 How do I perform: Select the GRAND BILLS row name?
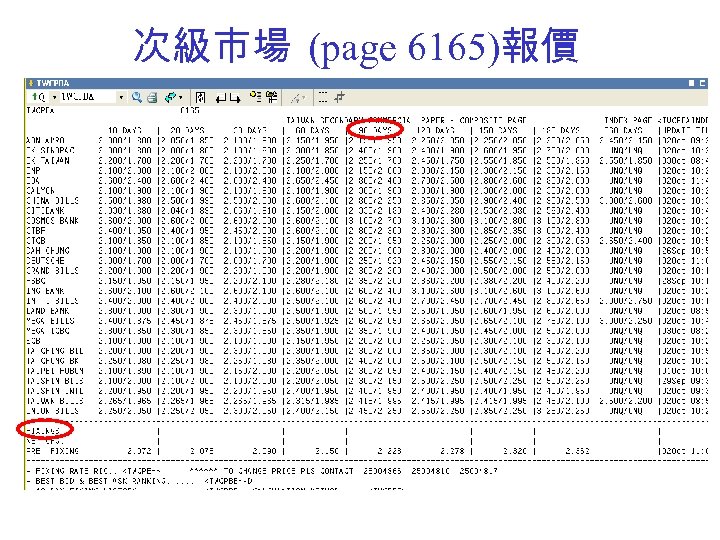coord(52,271)
